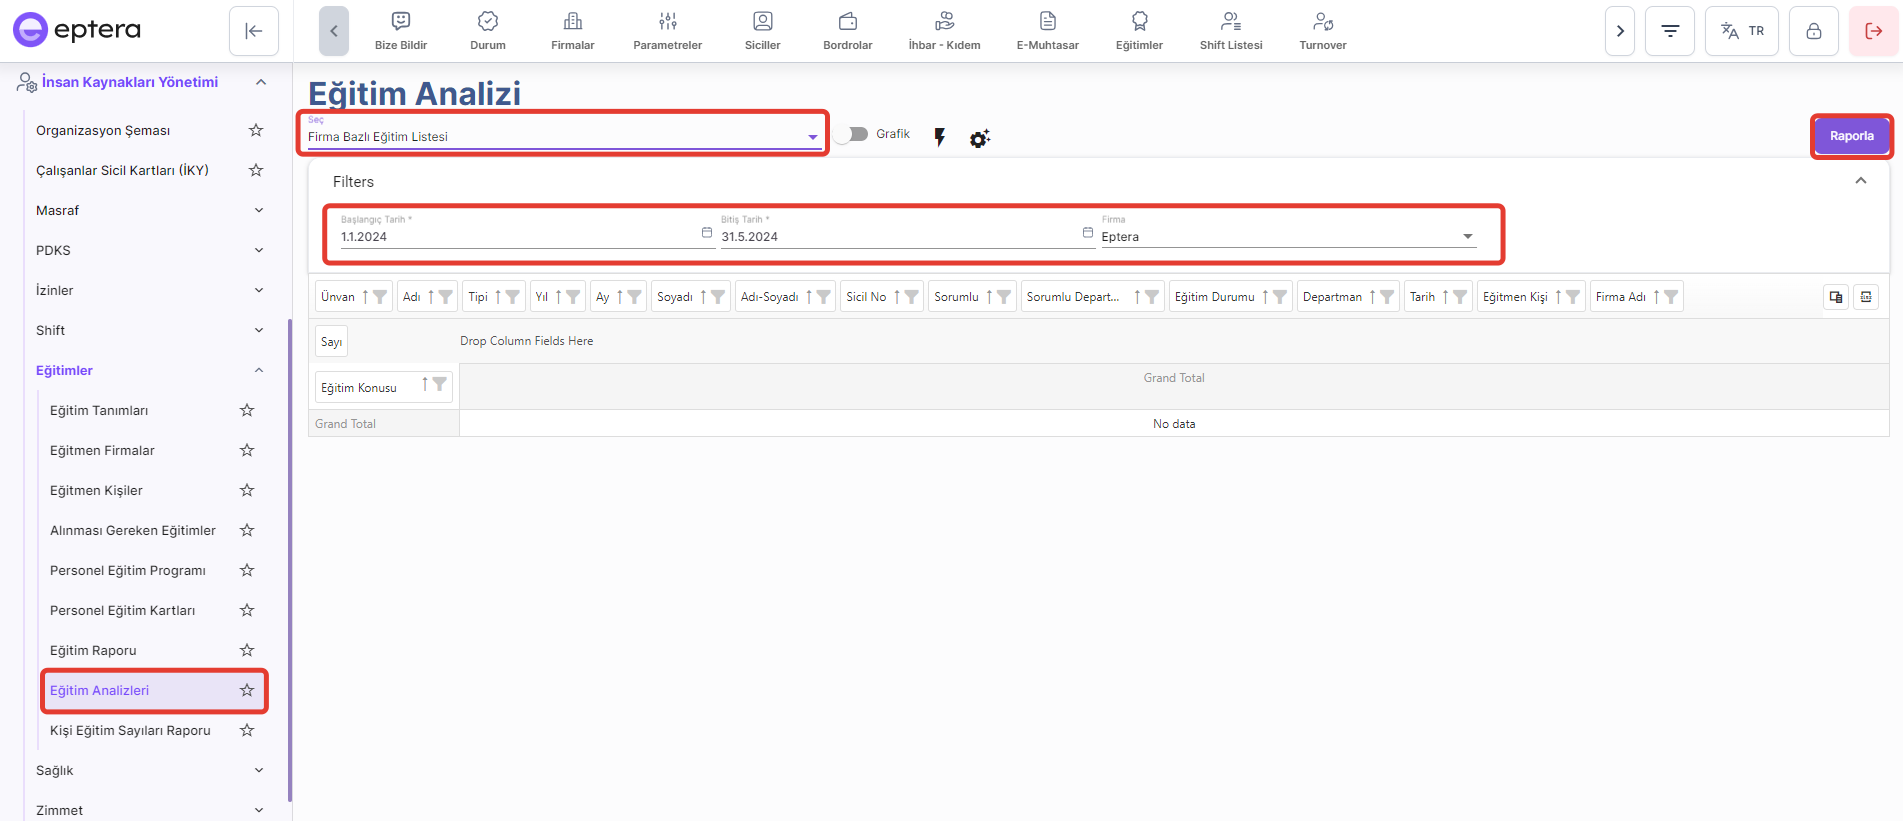Collapse the Filters panel chevron
This screenshot has height=821, width=1903.
[1860, 181]
